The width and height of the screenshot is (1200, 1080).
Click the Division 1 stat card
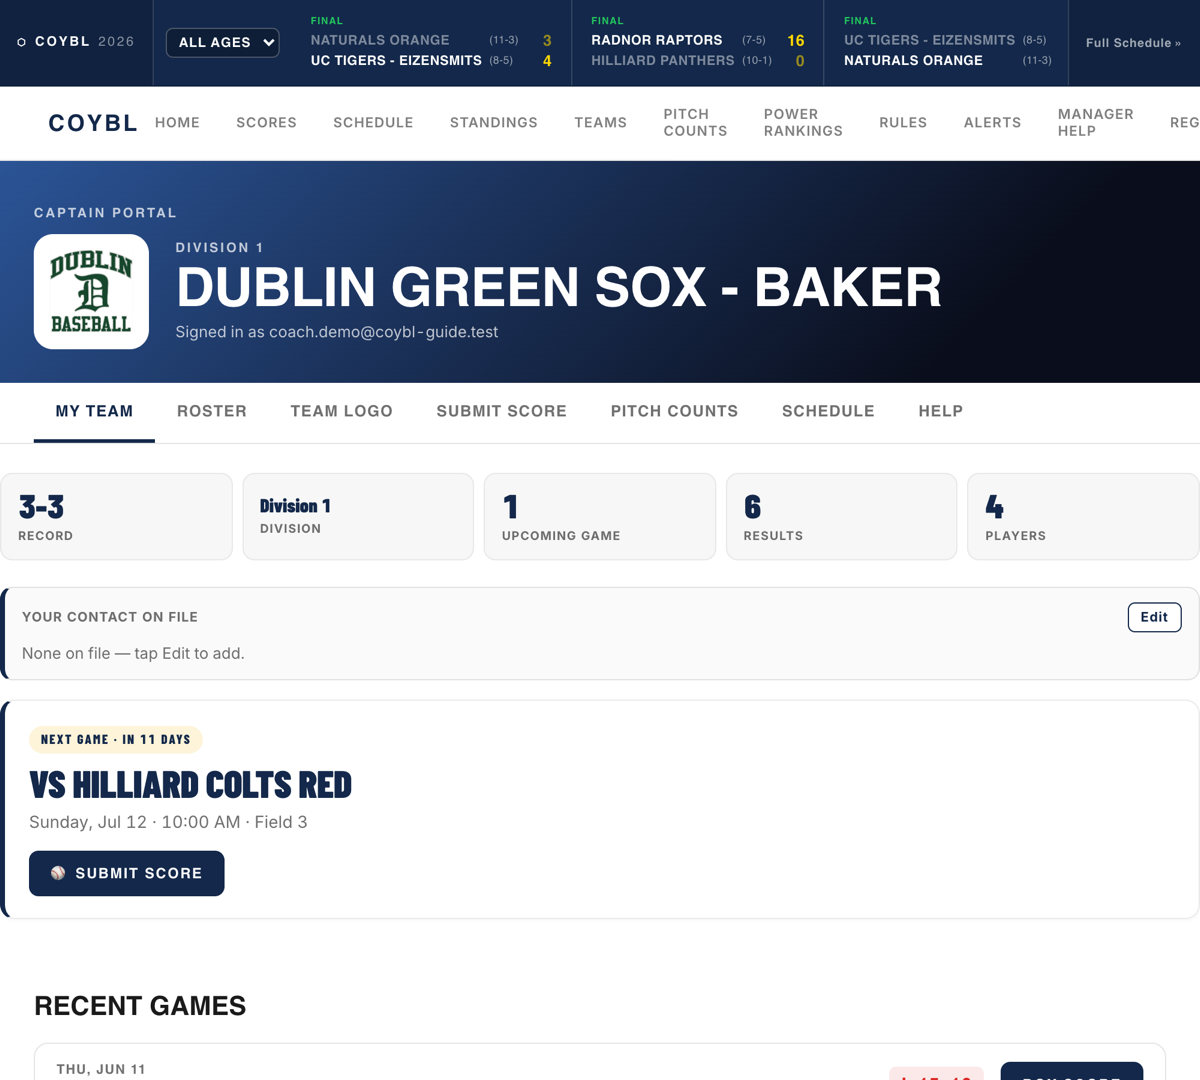[358, 517]
